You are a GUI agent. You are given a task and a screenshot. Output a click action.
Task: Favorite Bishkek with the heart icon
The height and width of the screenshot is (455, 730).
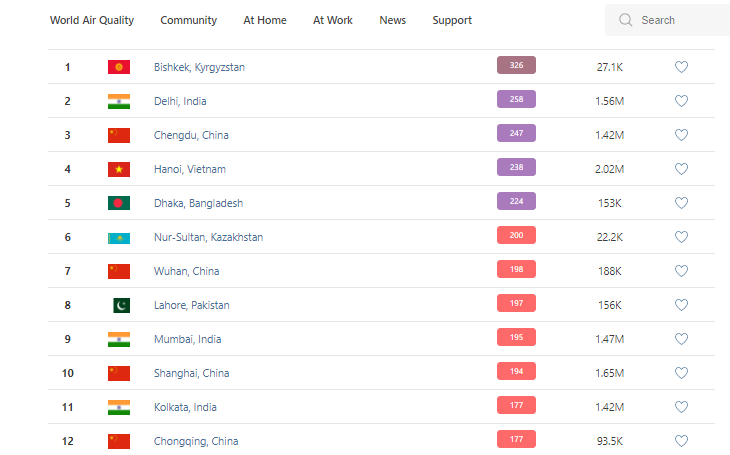click(681, 67)
